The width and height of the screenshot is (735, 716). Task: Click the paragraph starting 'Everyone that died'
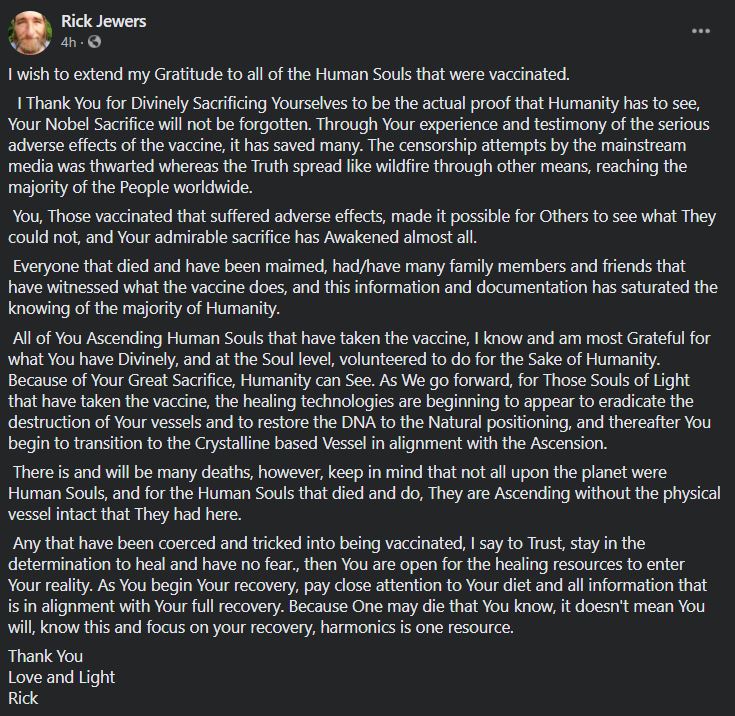[363, 287]
